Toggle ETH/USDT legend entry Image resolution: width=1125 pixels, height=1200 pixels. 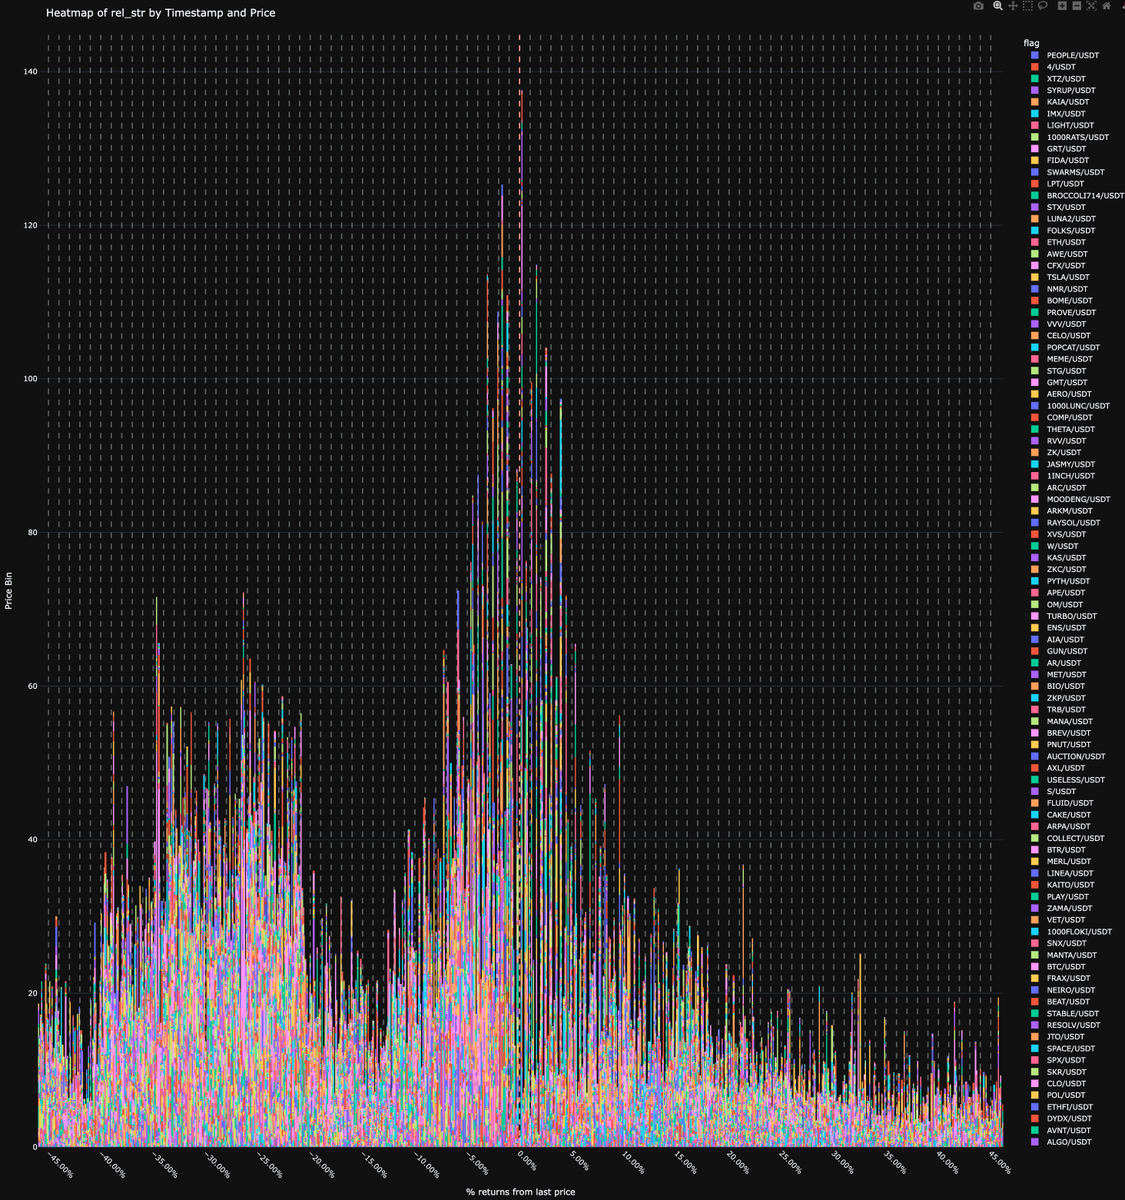click(1058, 242)
